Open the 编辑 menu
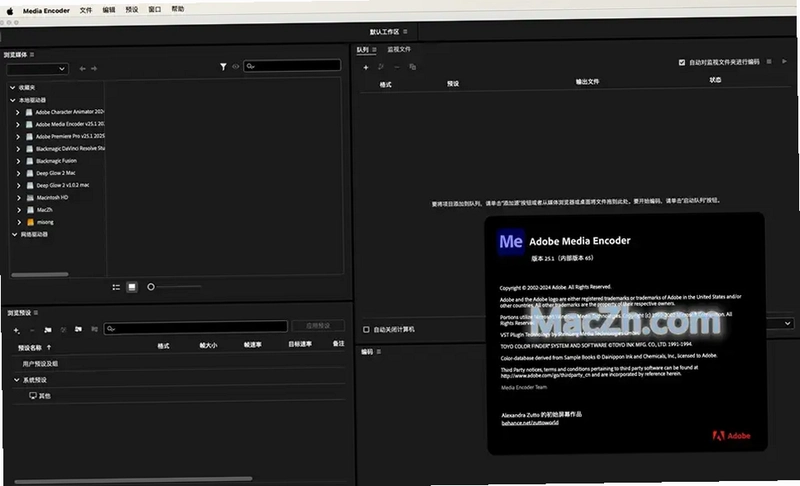Viewport: 800px width, 486px height. pyautogui.click(x=109, y=10)
